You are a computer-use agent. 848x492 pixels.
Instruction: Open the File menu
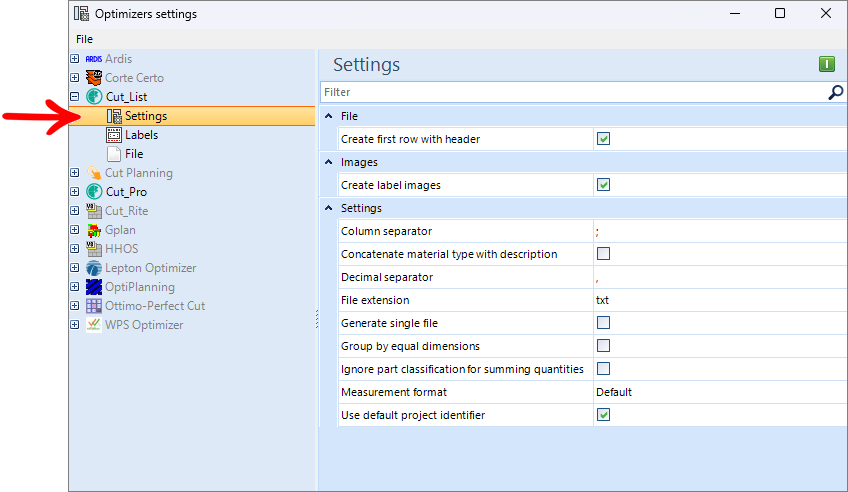pos(84,39)
